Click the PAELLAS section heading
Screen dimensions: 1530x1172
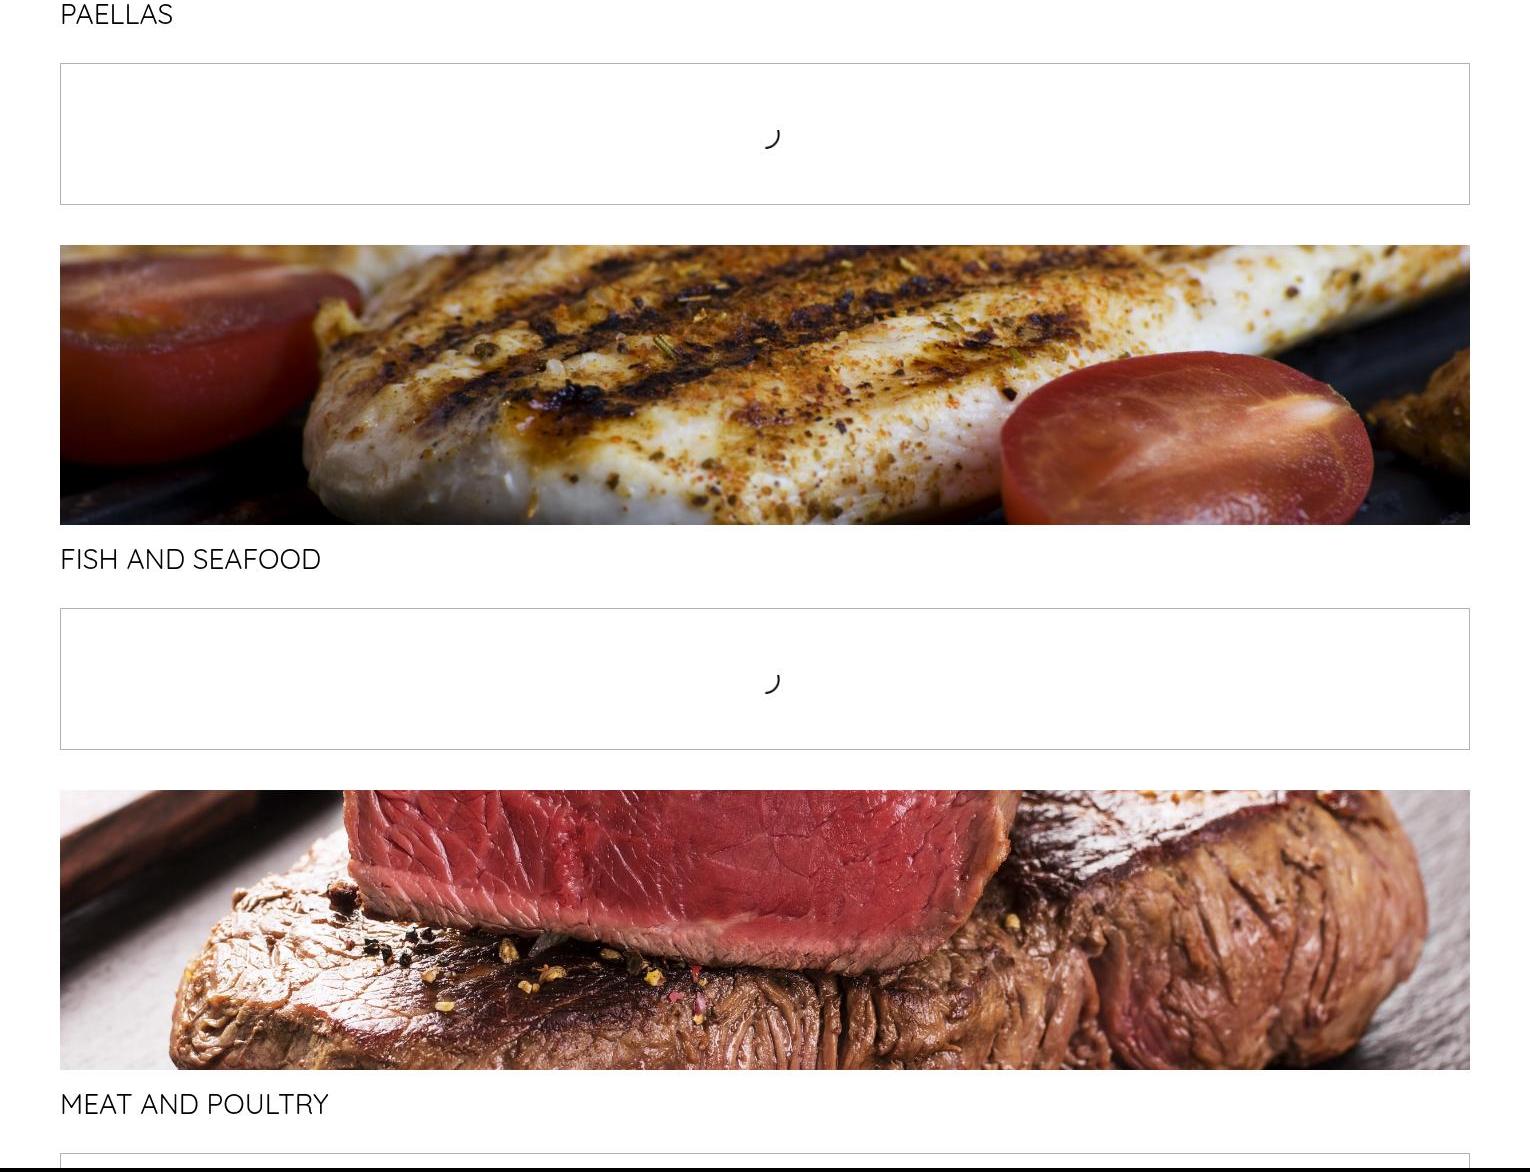116,14
